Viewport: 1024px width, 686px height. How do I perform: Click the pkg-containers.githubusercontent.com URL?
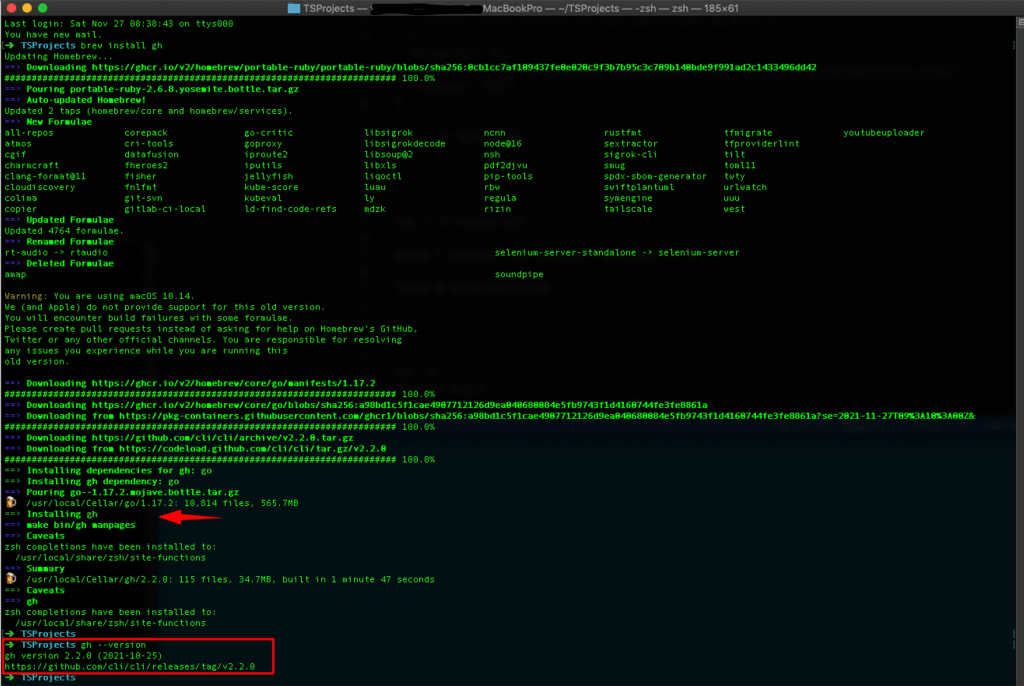pos(547,416)
